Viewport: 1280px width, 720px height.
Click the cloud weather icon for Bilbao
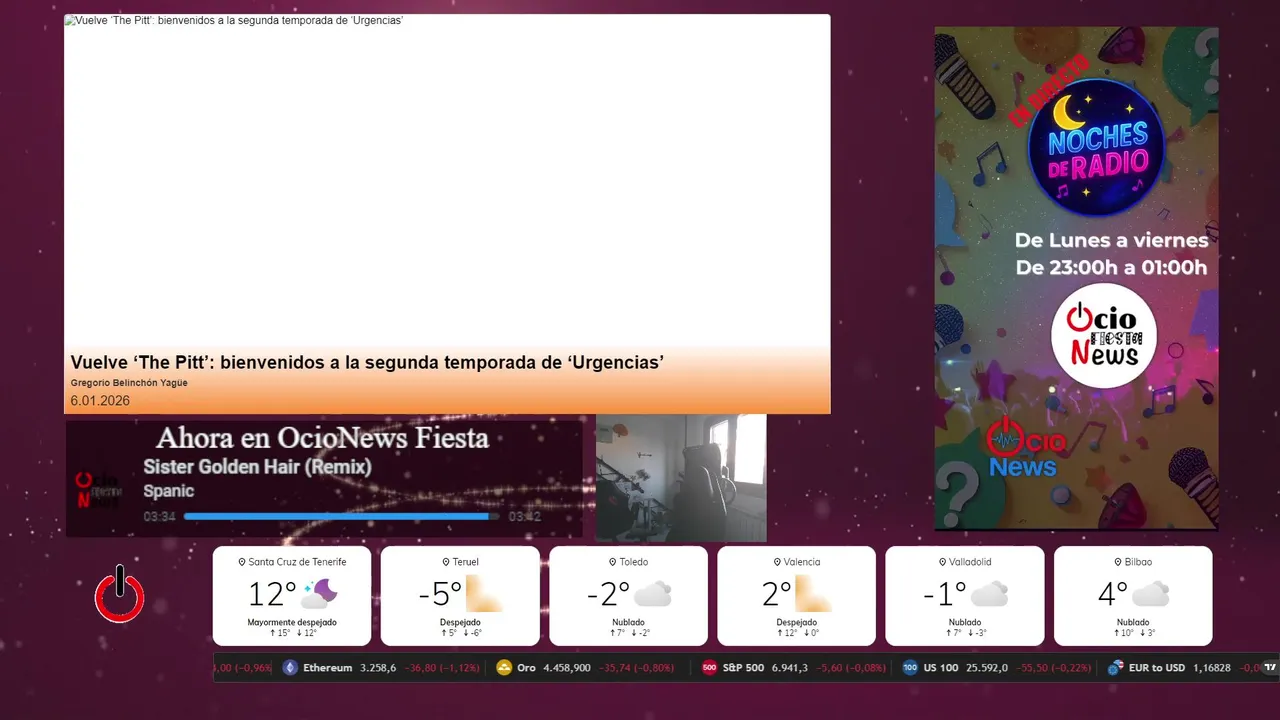pos(1151,594)
